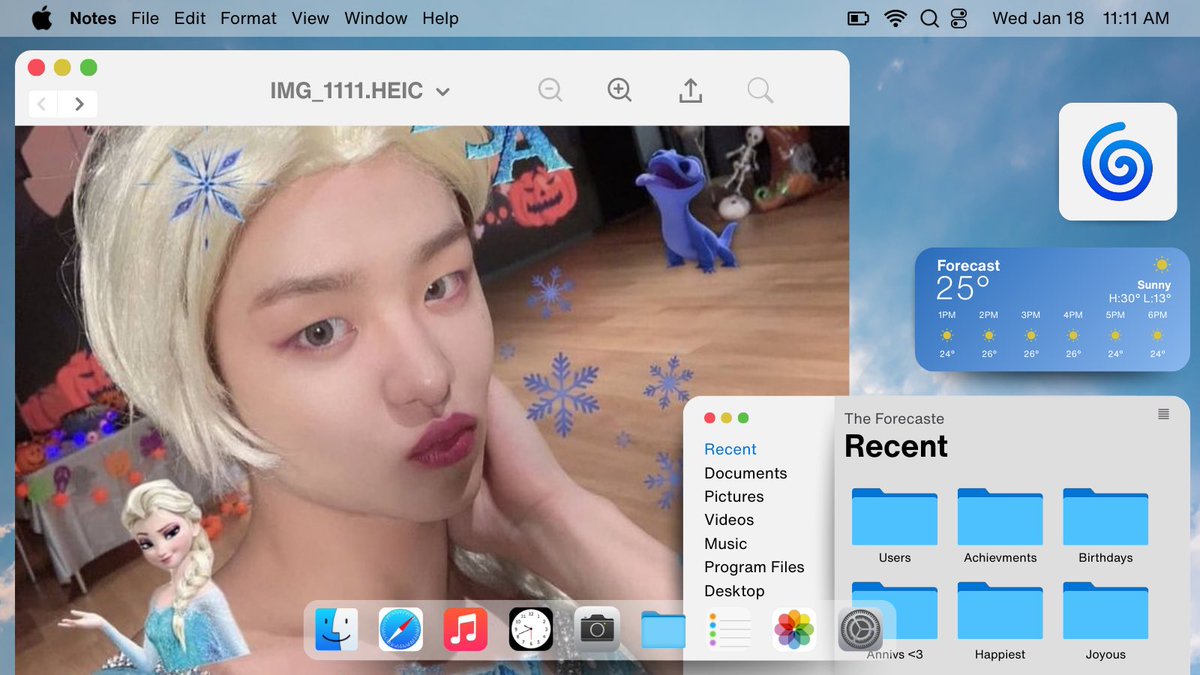Select Pictures in file sidebar

point(734,496)
